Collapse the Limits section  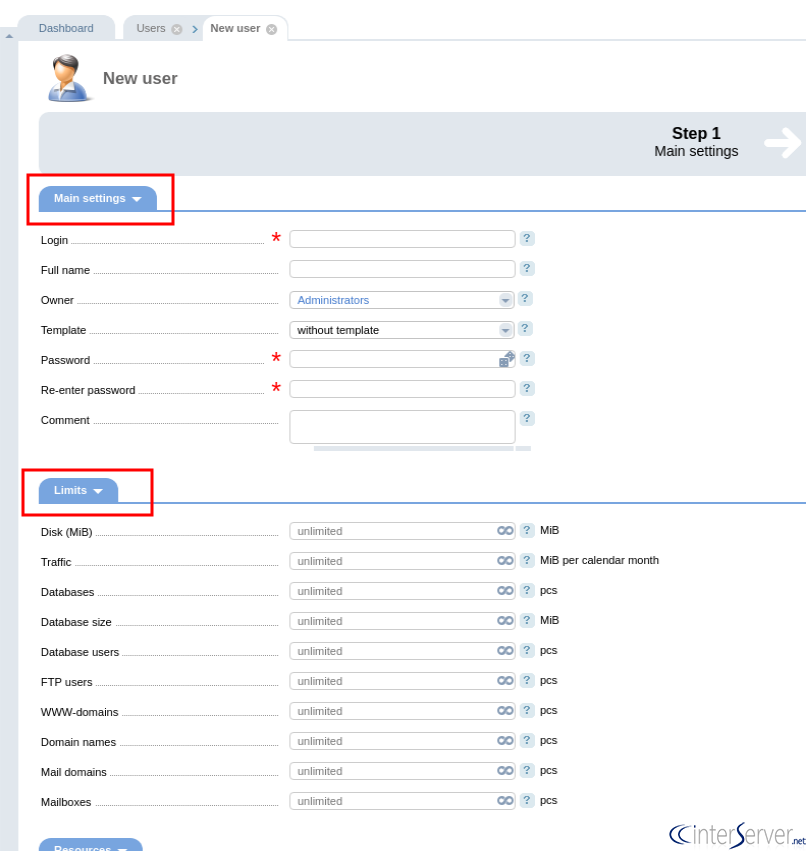78,491
